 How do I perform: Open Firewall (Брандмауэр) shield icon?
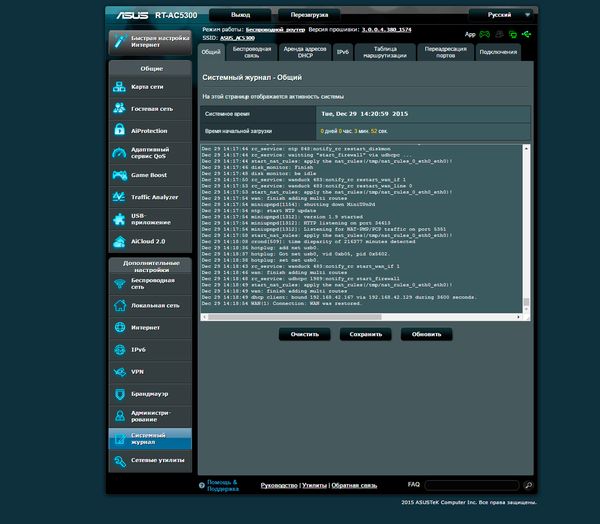(120, 394)
